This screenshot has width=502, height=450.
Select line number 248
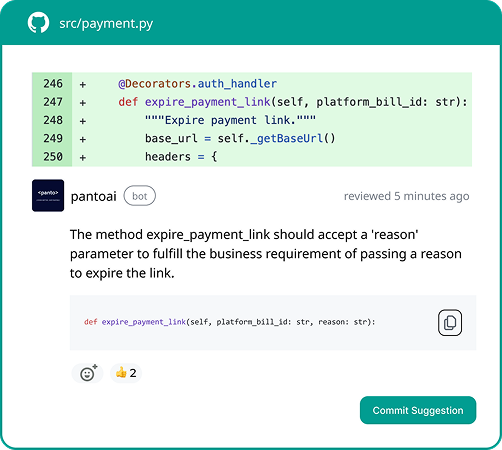[53, 120]
